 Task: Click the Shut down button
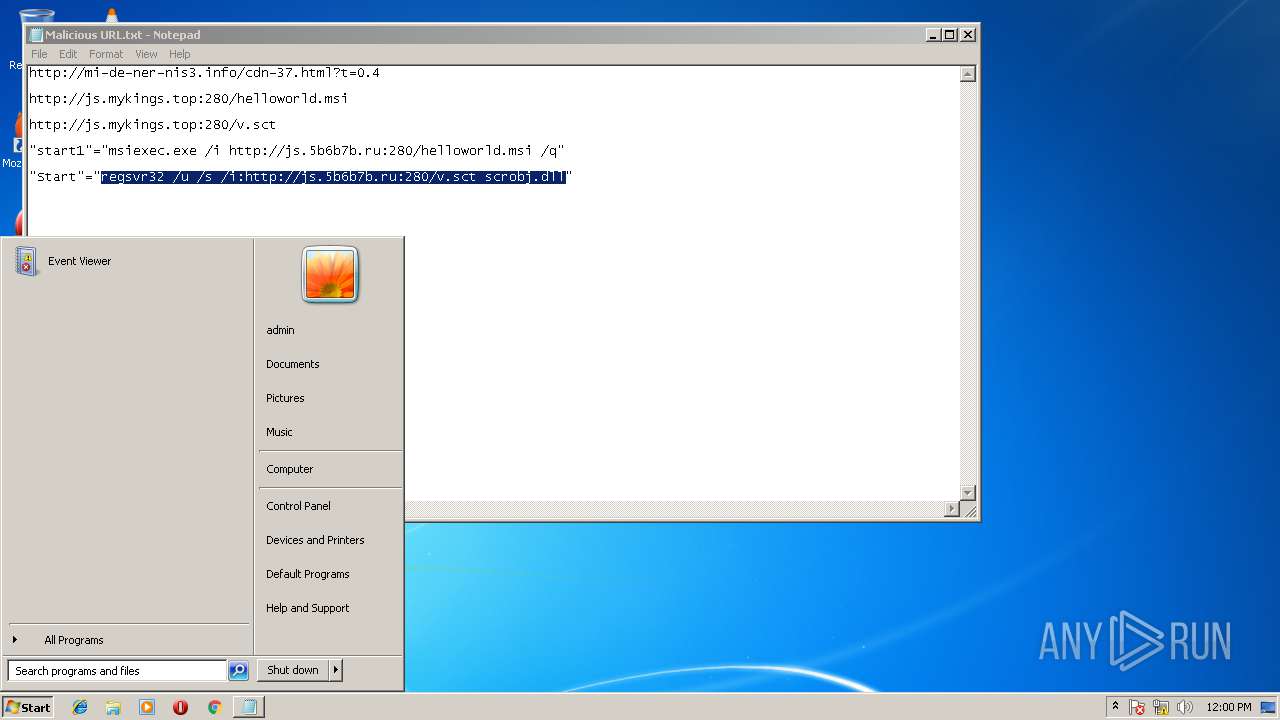[293, 670]
